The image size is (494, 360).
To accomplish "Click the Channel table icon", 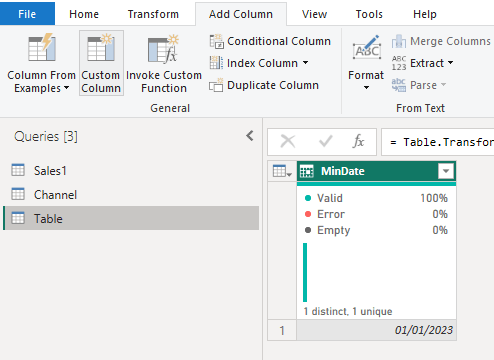I will click(x=18, y=194).
